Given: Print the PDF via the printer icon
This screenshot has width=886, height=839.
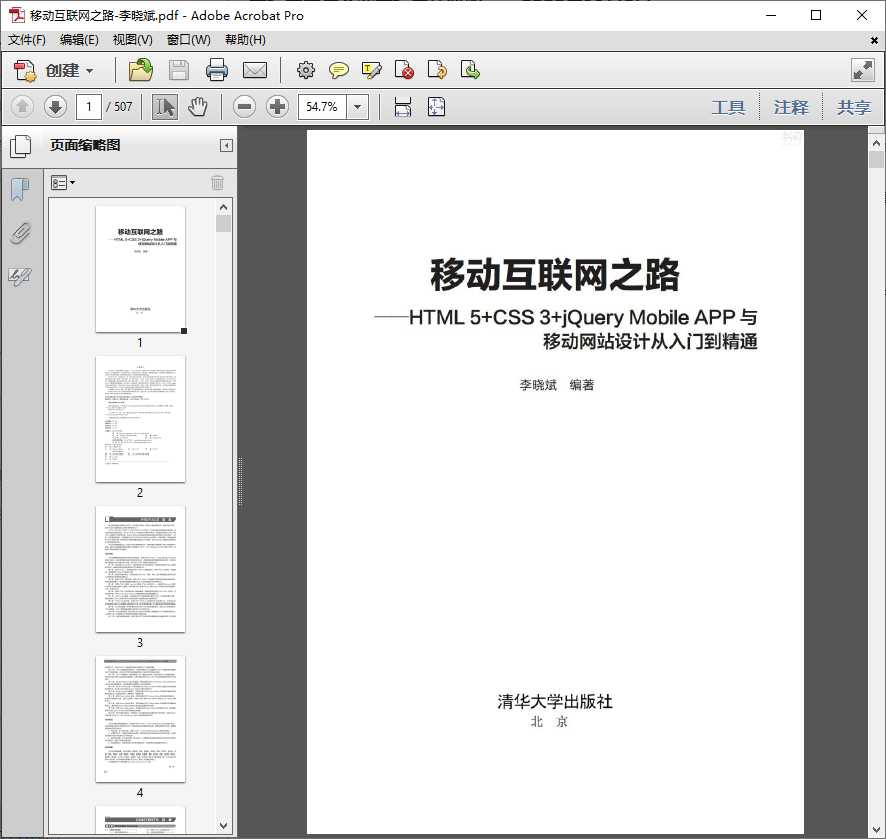Looking at the screenshot, I should pyautogui.click(x=218, y=70).
